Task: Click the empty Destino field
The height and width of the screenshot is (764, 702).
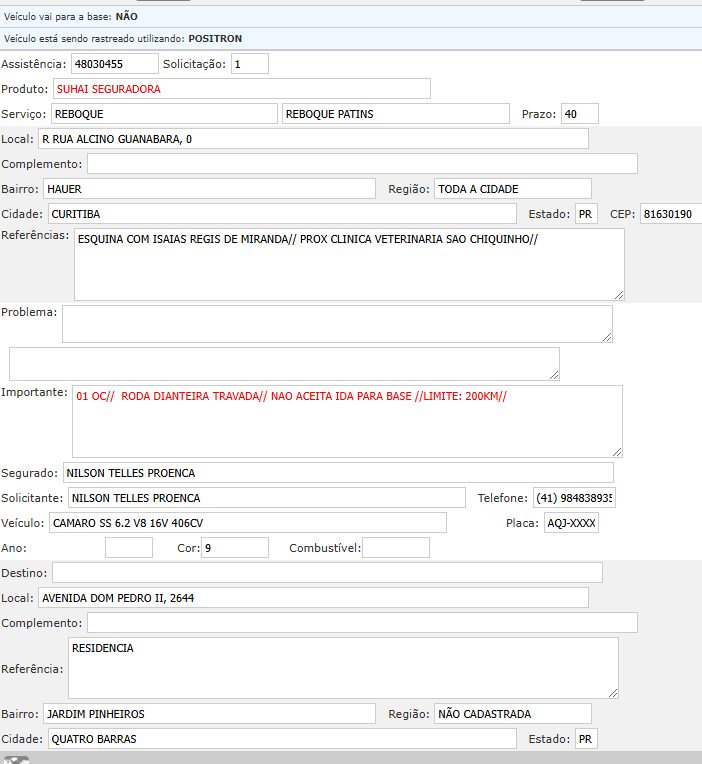Action: click(x=327, y=573)
